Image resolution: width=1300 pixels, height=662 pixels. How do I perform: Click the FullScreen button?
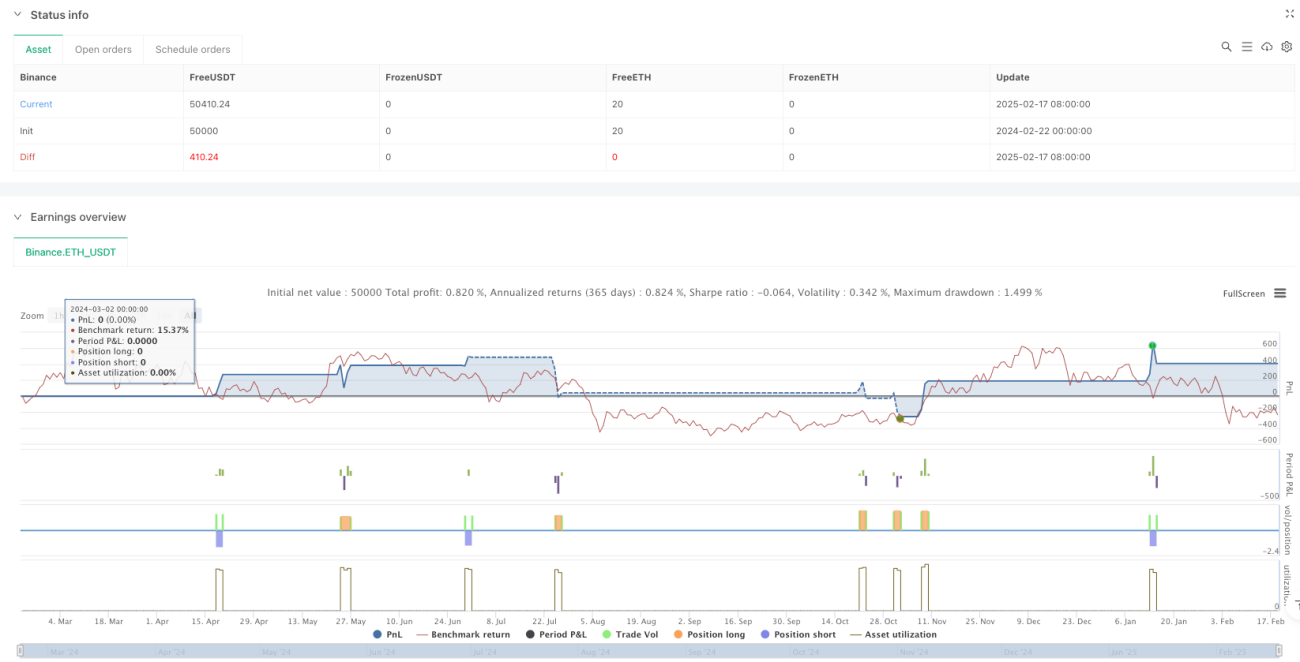pyautogui.click(x=1244, y=294)
